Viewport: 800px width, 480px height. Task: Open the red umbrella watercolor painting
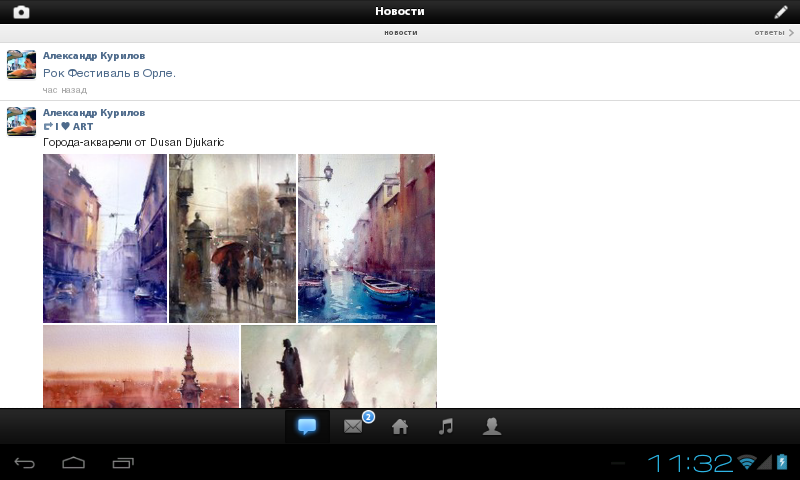tap(232, 238)
